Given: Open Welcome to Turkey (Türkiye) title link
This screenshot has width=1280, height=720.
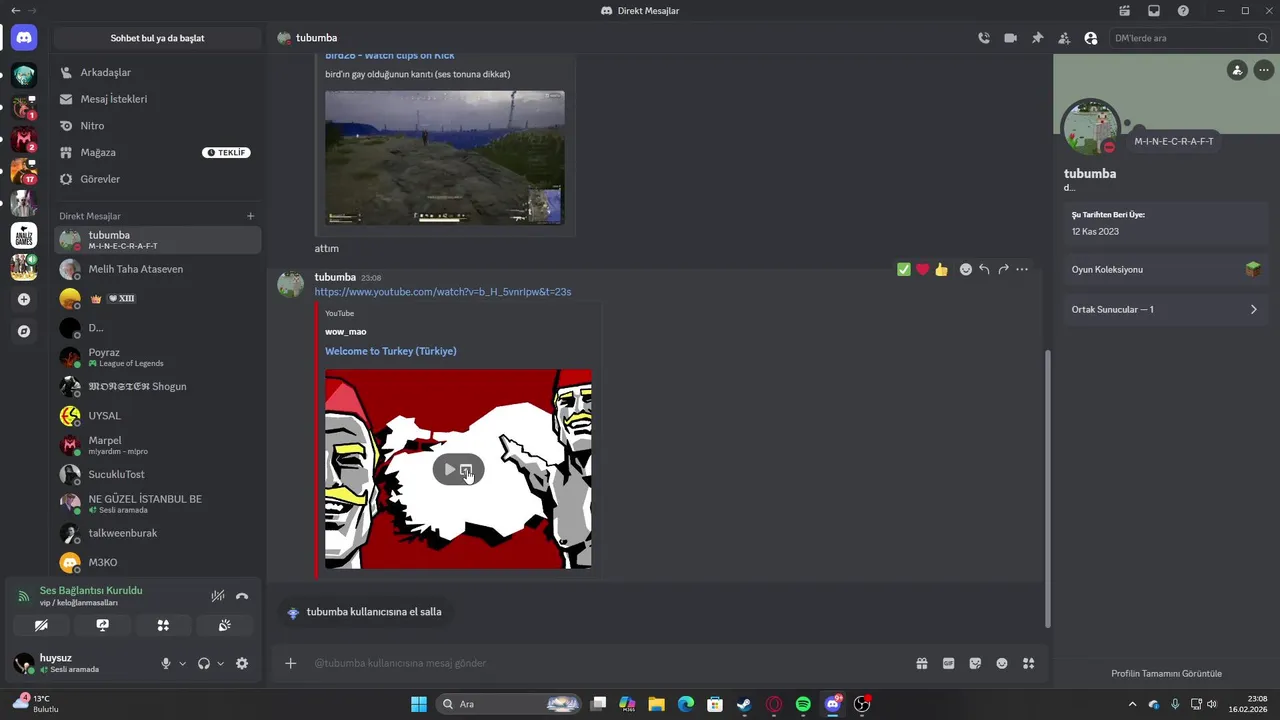Looking at the screenshot, I should pos(391,351).
